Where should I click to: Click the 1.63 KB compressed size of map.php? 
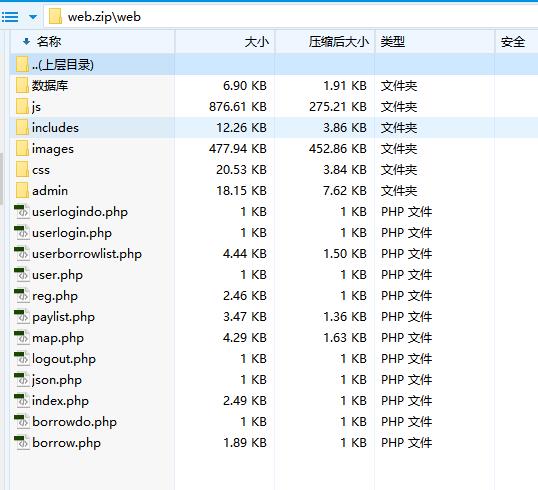[x=345, y=338]
